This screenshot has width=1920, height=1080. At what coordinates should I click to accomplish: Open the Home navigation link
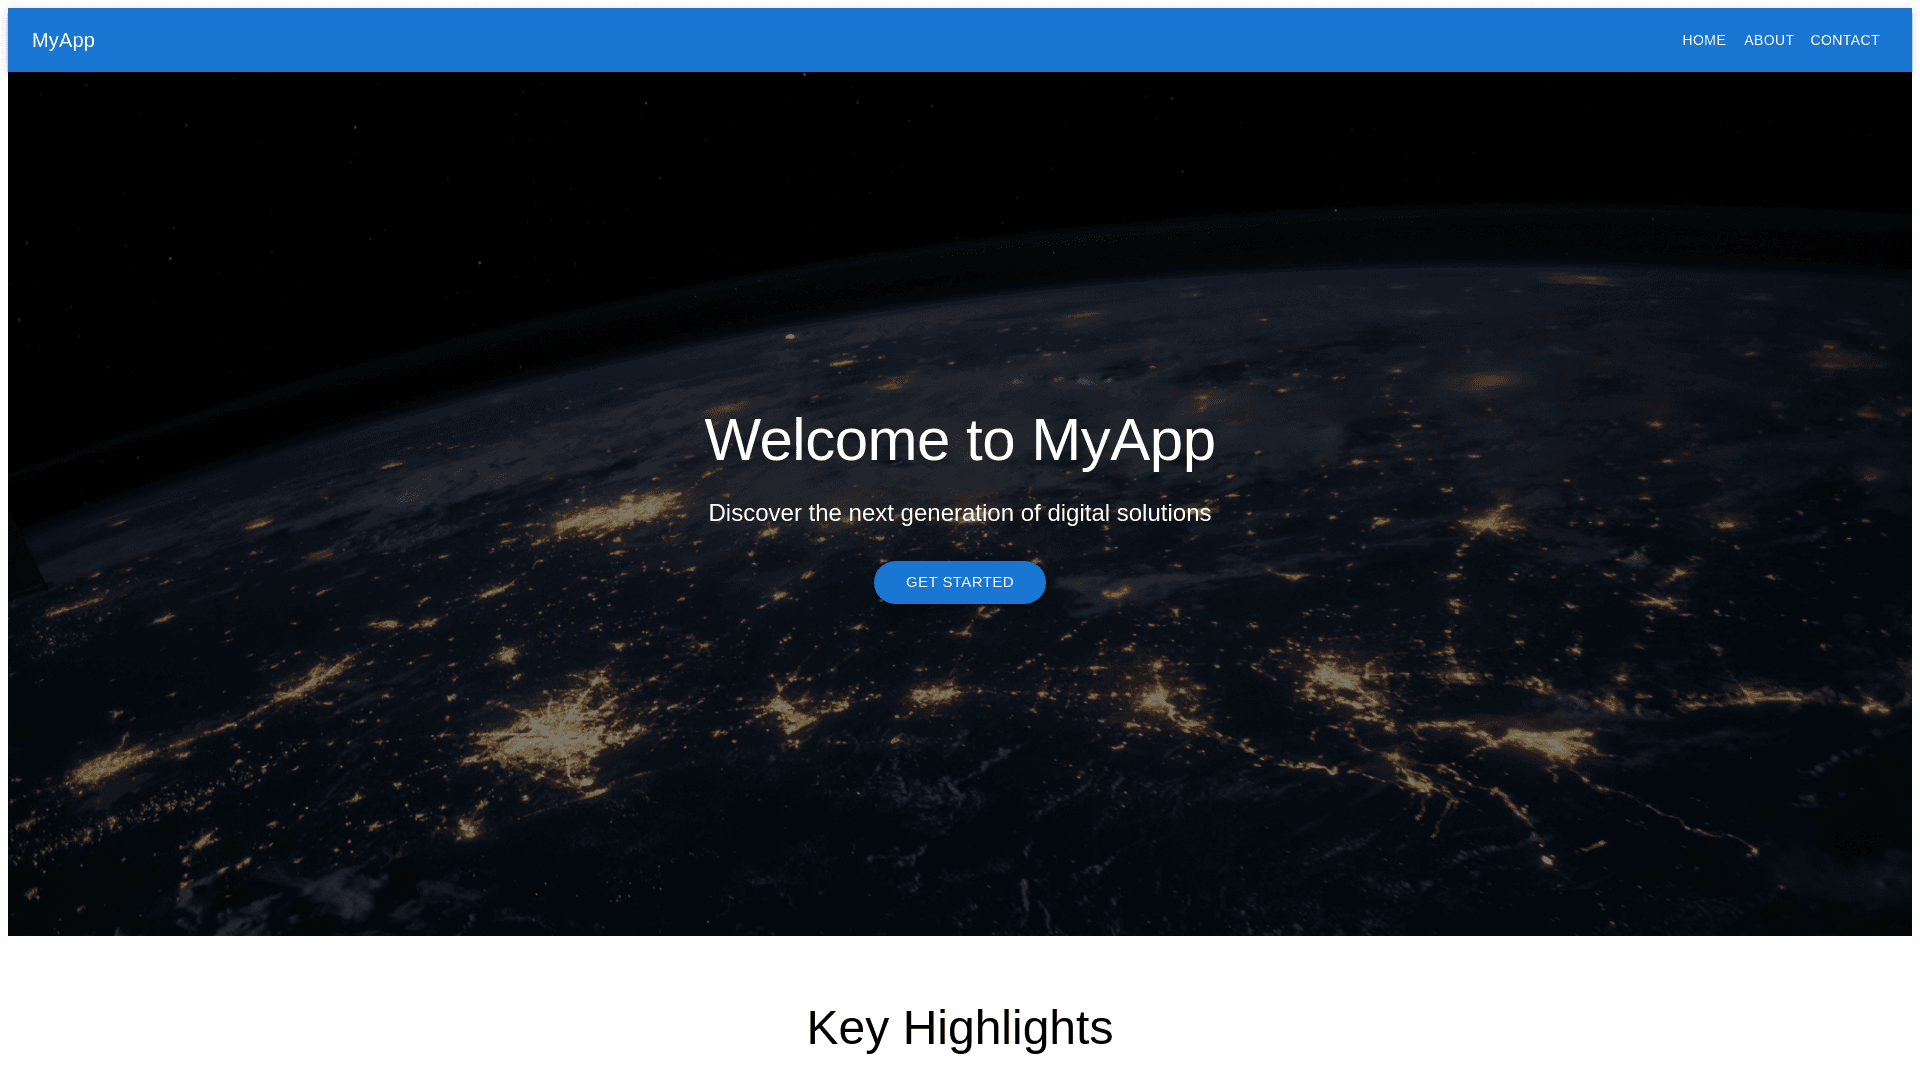[x=1703, y=40]
